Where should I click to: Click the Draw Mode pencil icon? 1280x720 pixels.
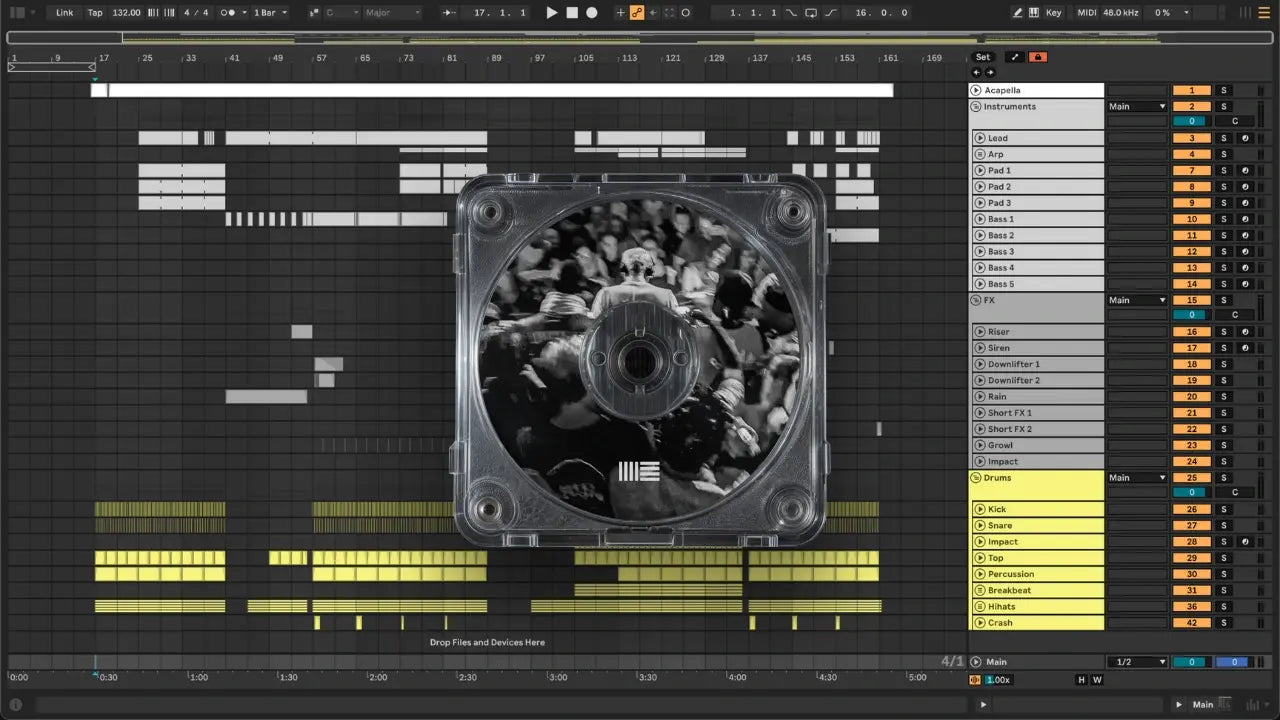click(1018, 13)
